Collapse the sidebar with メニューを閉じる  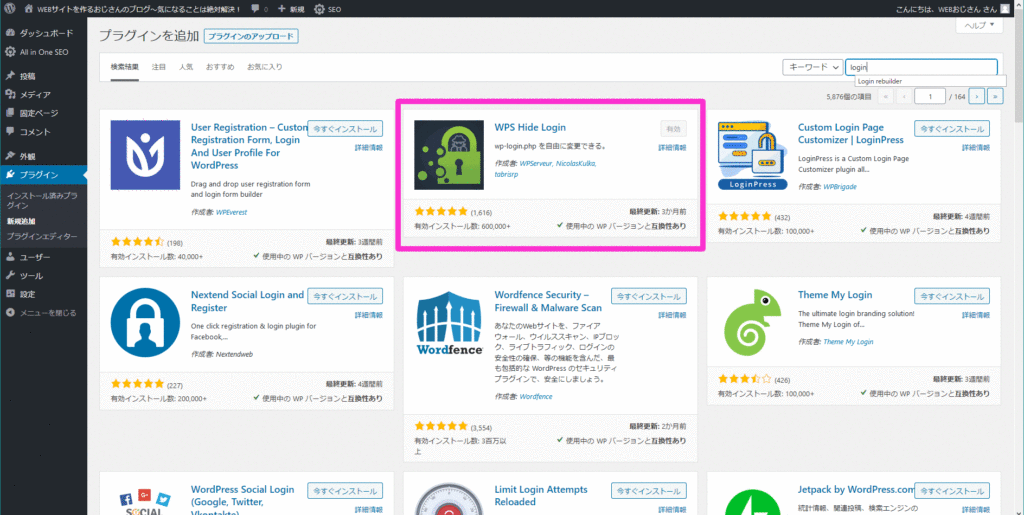click(x=42, y=313)
